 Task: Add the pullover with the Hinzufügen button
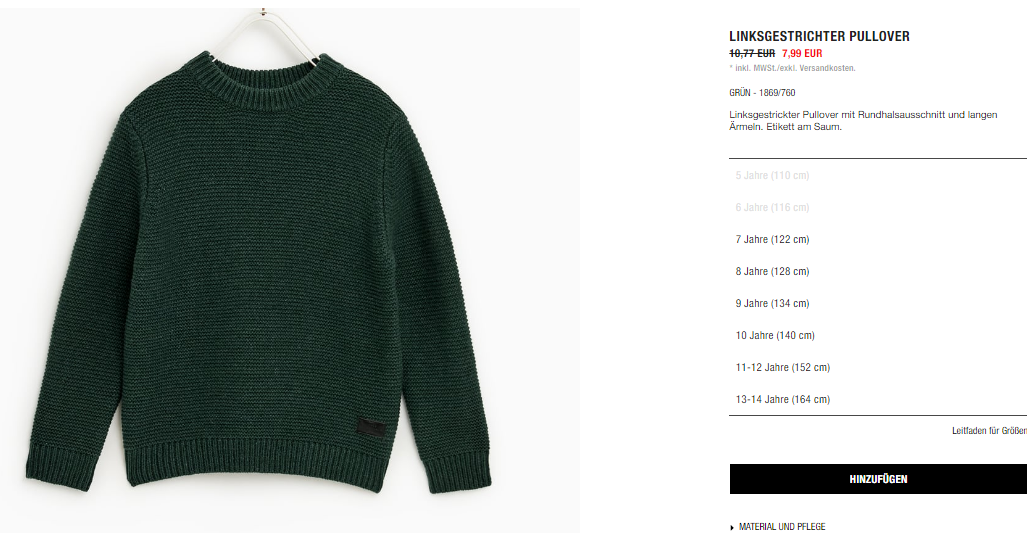pyautogui.click(x=878, y=479)
